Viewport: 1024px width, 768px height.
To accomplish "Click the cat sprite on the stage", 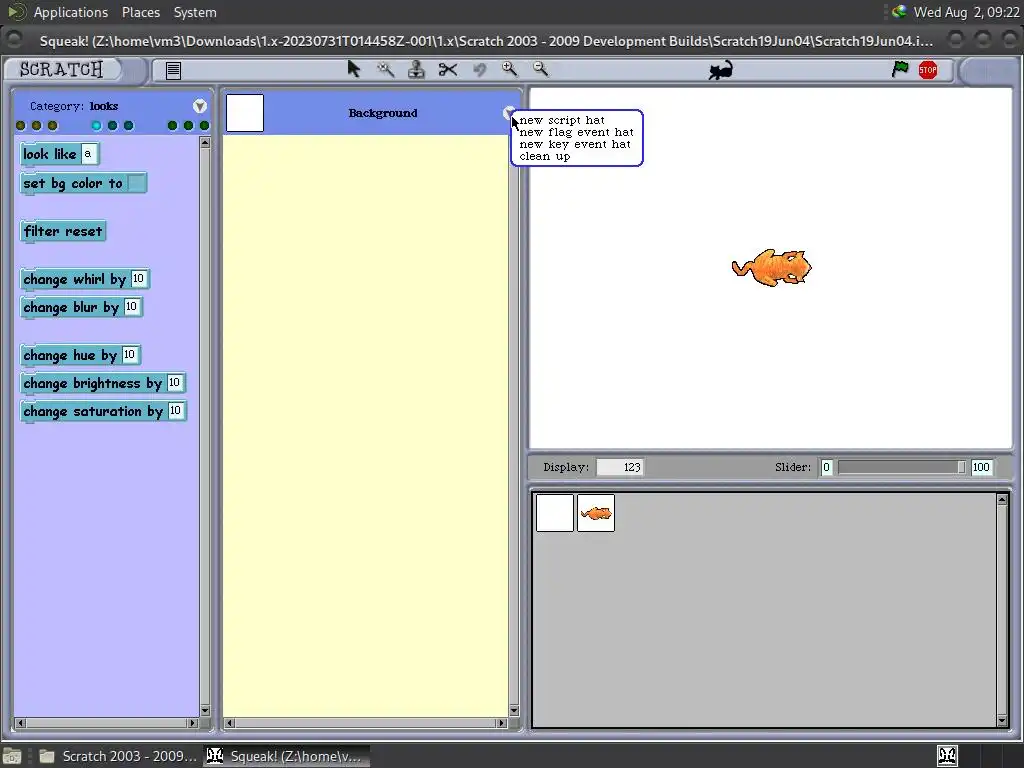I will [772, 267].
